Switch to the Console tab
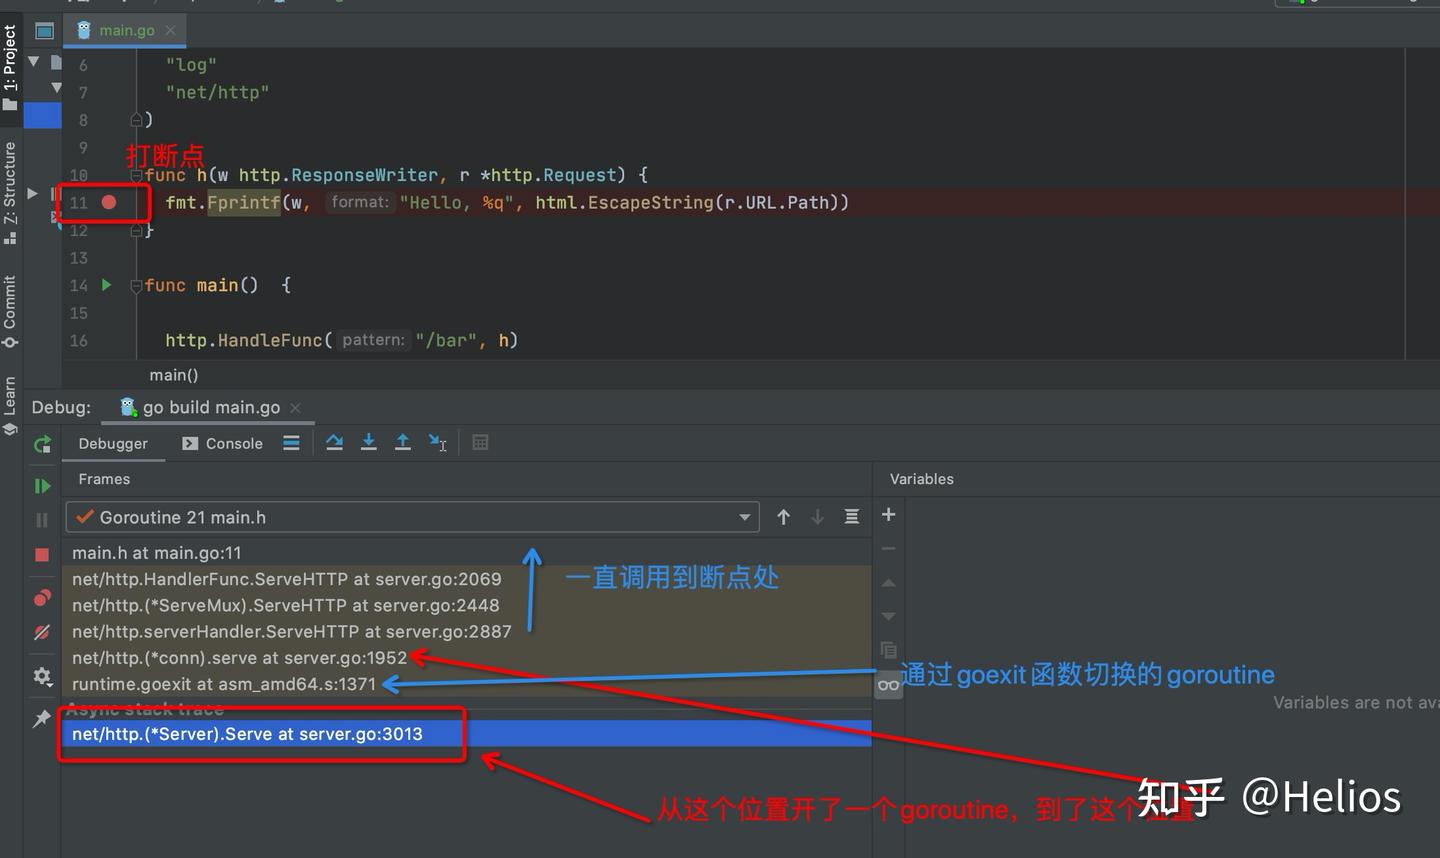 click(x=222, y=443)
